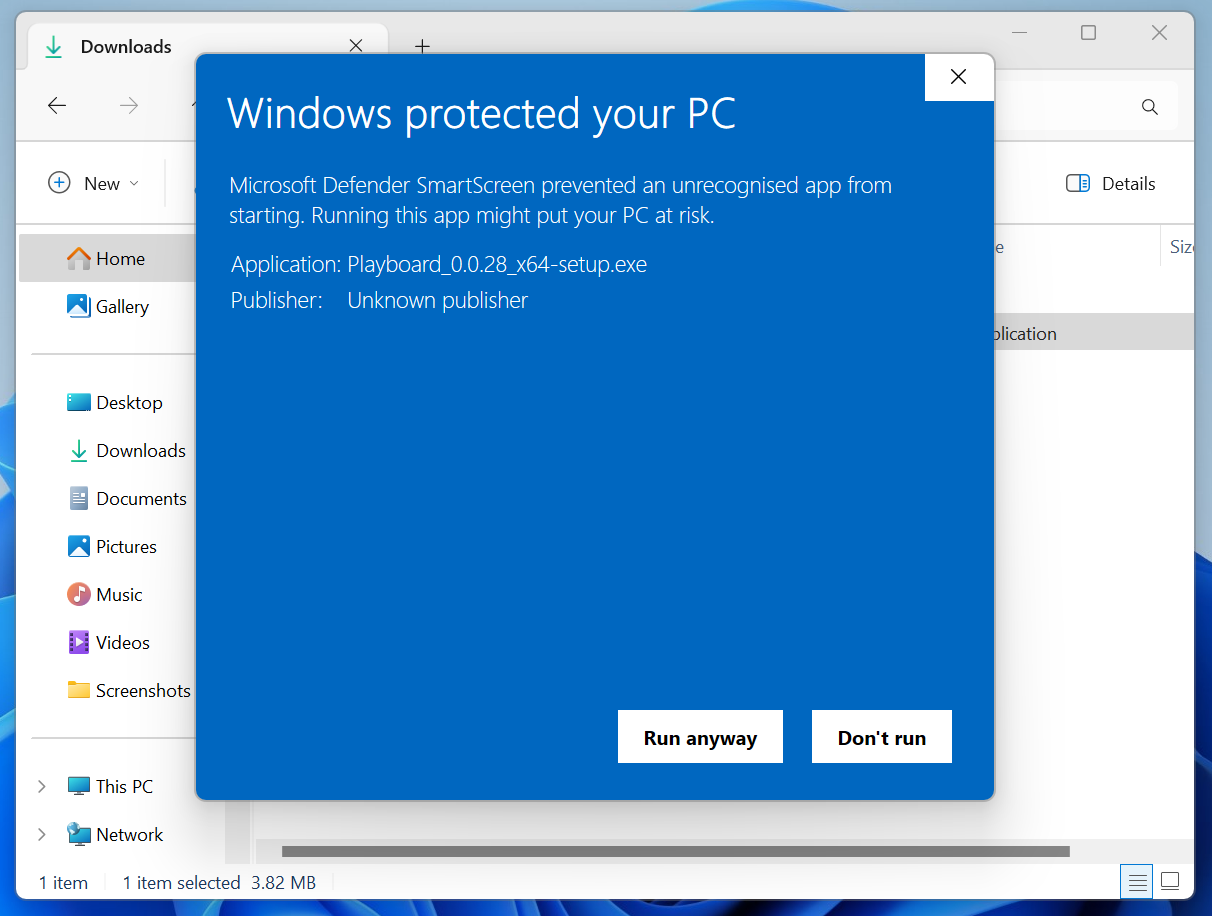The height and width of the screenshot is (916, 1212).
Task: Toggle the Details pane button
Action: point(1111,183)
